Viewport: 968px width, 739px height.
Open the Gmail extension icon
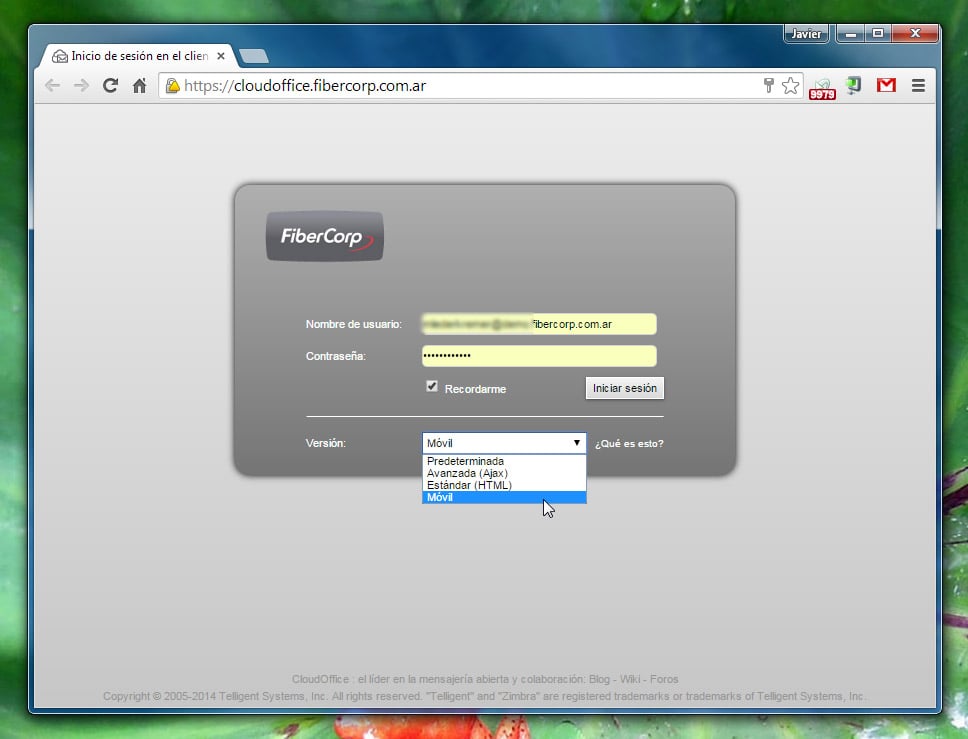[886, 86]
